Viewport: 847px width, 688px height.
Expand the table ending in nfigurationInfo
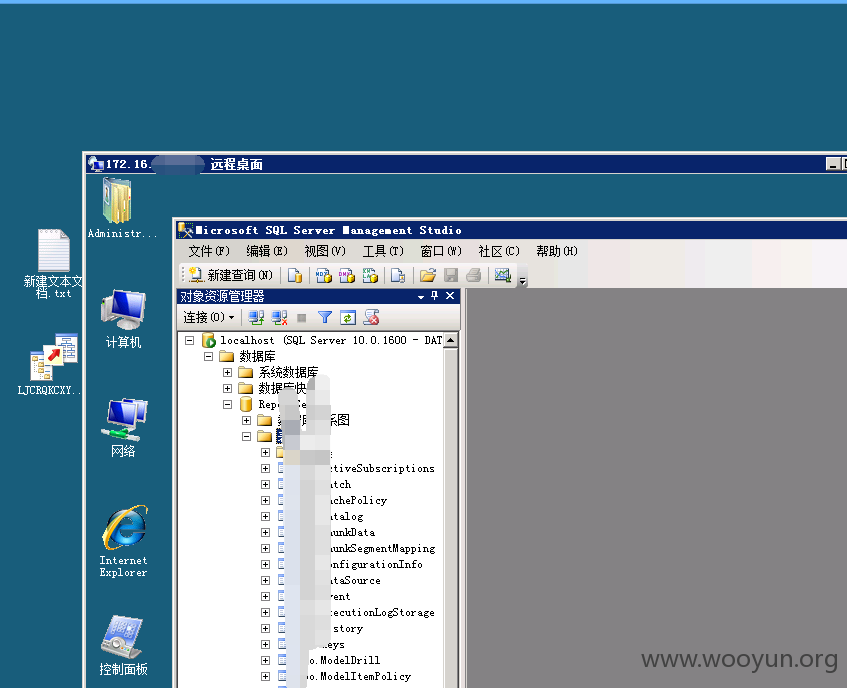click(x=265, y=564)
